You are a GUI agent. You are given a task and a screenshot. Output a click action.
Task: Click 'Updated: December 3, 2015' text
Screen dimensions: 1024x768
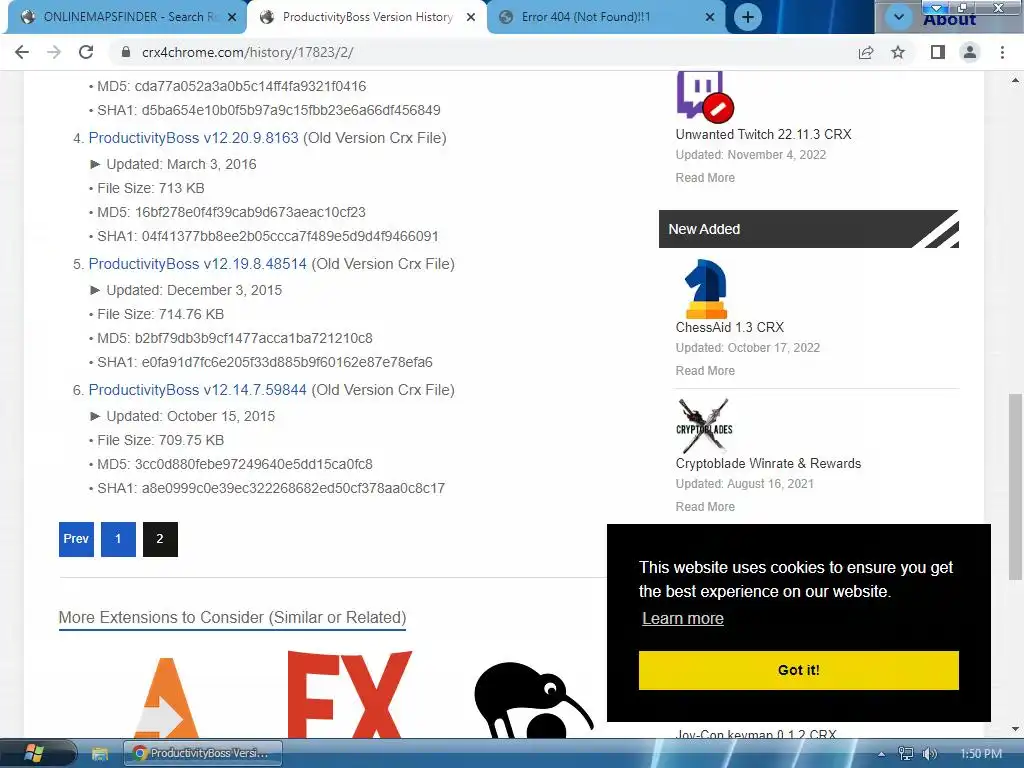(194, 290)
